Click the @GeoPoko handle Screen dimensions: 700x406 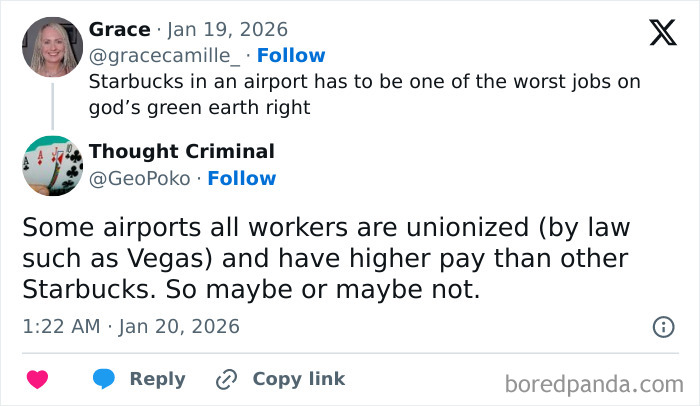(x=140, y=178)
